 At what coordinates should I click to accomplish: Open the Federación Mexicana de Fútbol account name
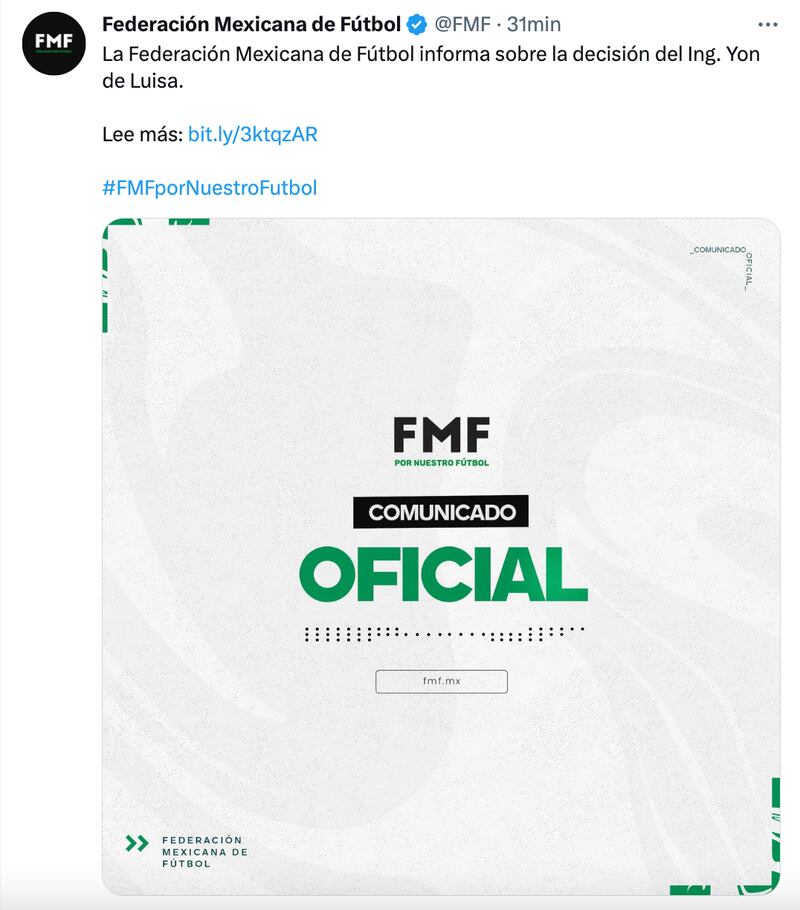point(252,24)
